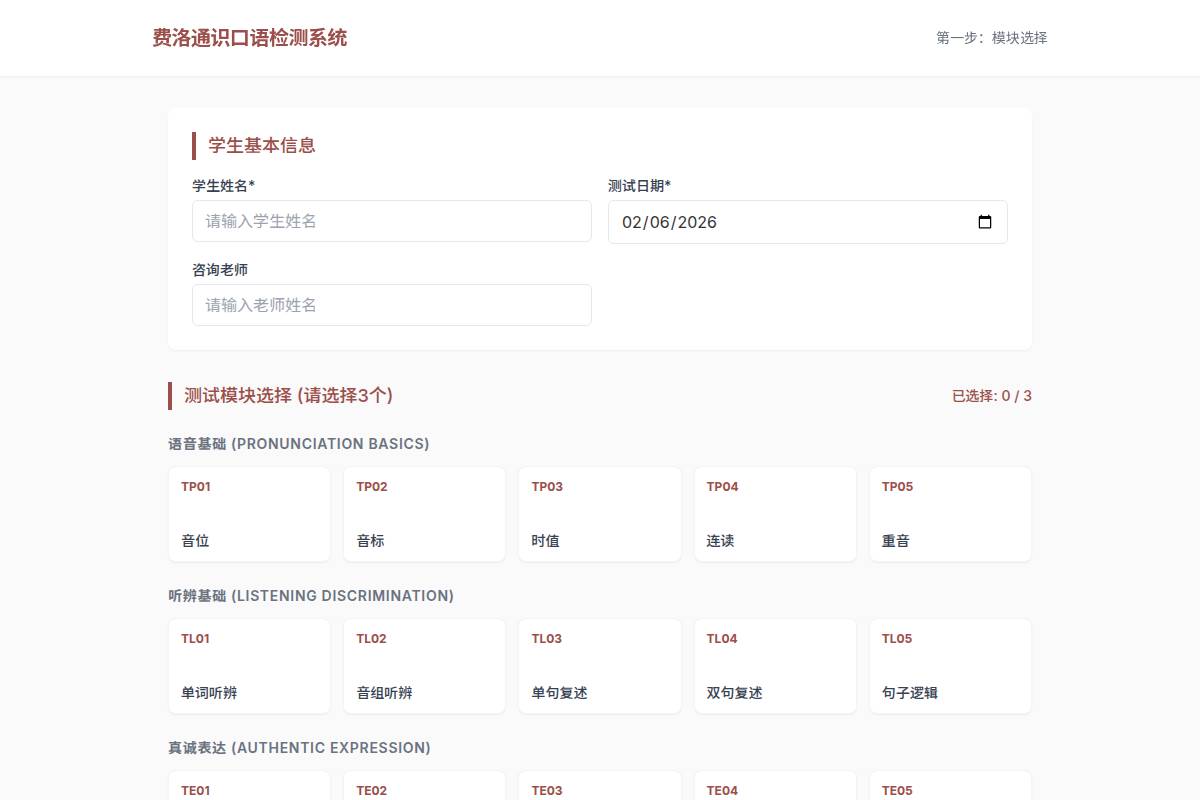Select the TP01 音位 module card

[x=249, y=513]
